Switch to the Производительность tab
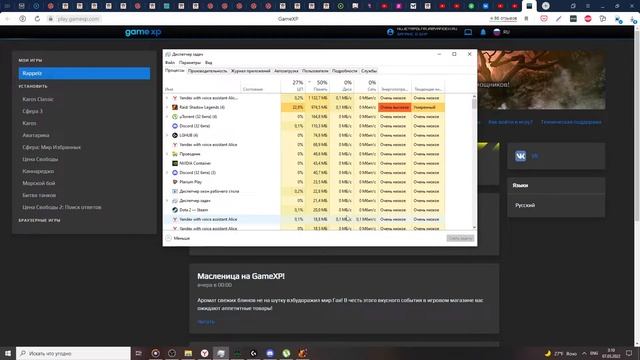Image resolution: width=640 pixels, height=360 pixels. tap(207, 71)
